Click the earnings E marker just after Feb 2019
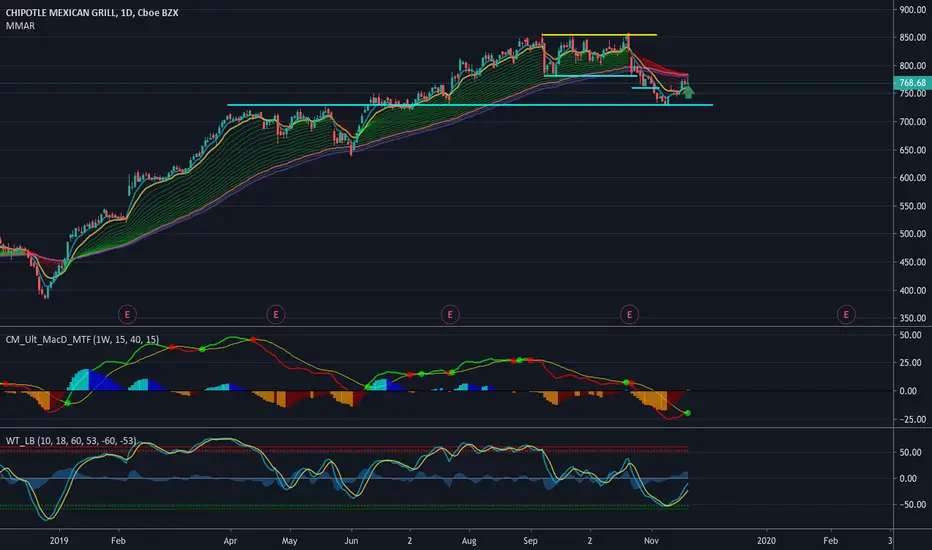The image size is (932, 550). pyautogui.click(x=127, y=314)
